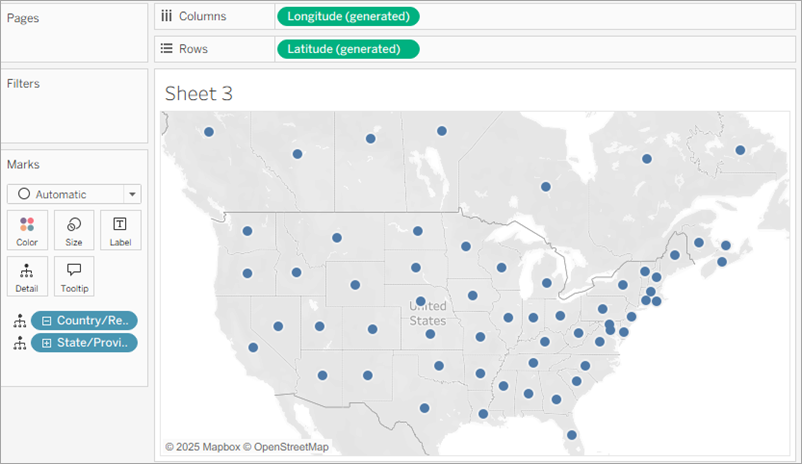The height and width of the screenshot is (464, 802).
Task: Click the Pages shelf header
Action: point(22,17)
